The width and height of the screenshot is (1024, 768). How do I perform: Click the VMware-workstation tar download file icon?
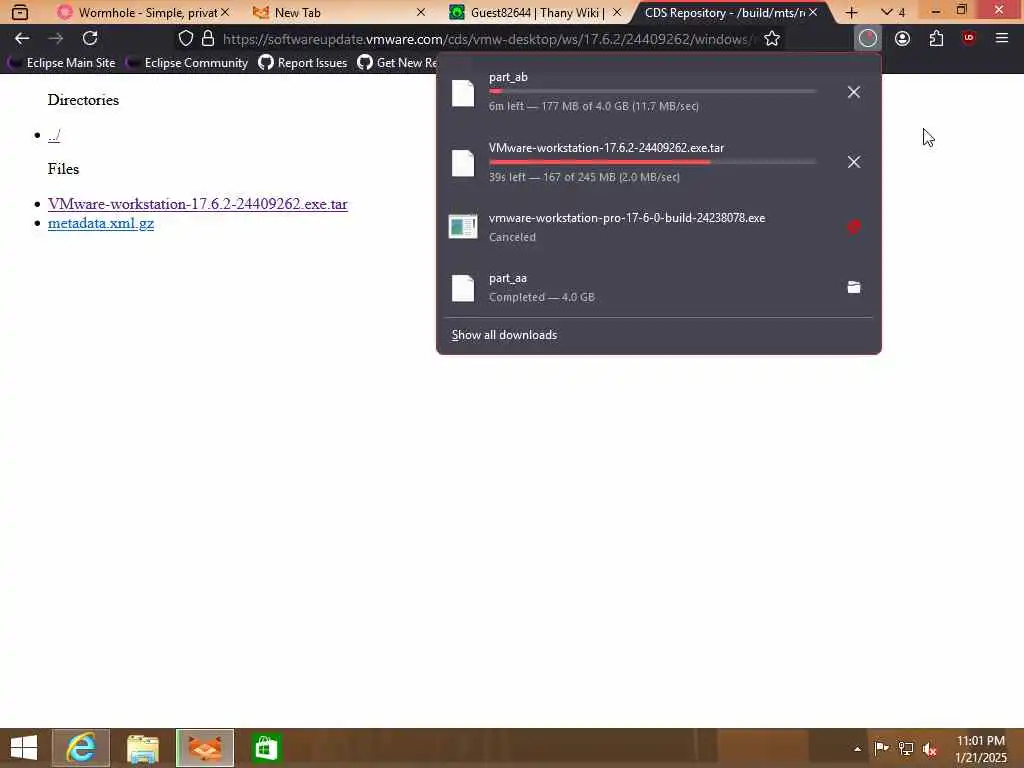(463, 163)
